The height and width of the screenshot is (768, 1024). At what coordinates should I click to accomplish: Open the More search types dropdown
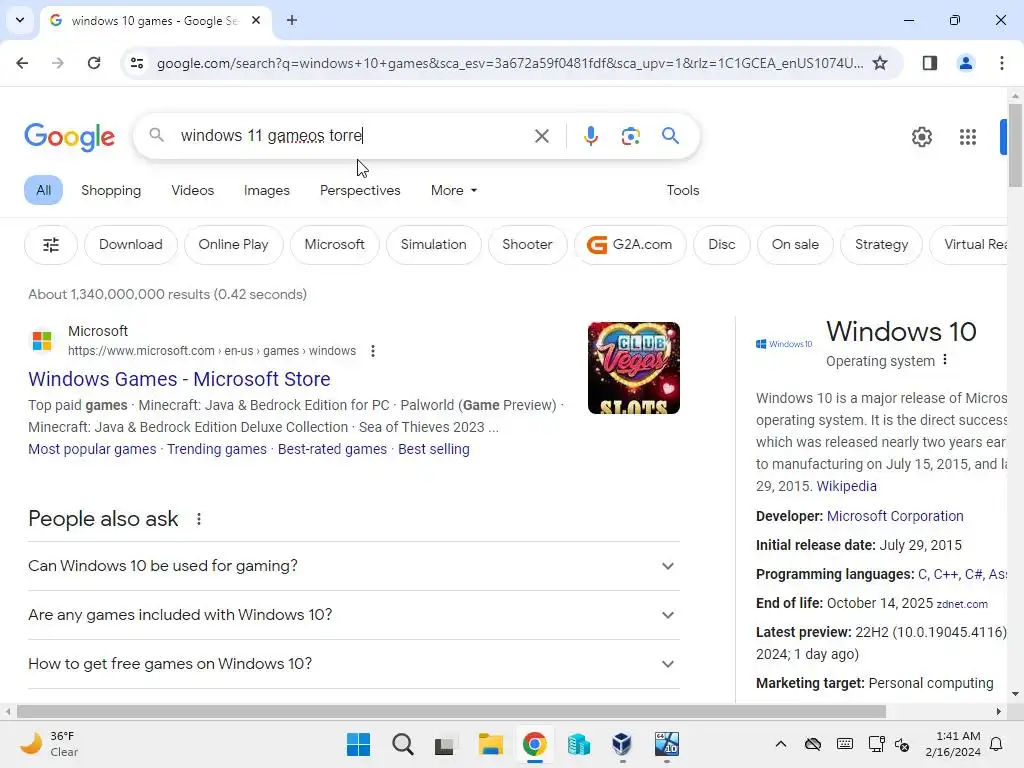[x=454, y=190]
